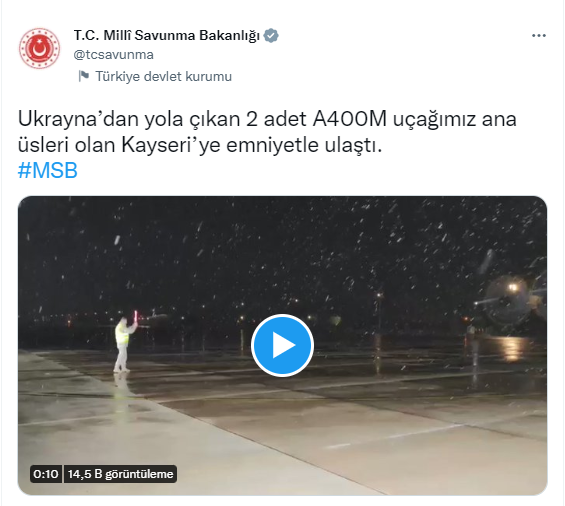Click the aircraft light reflection on tarmac
This screenshot has width=565, height=506.
click(511, 348)
